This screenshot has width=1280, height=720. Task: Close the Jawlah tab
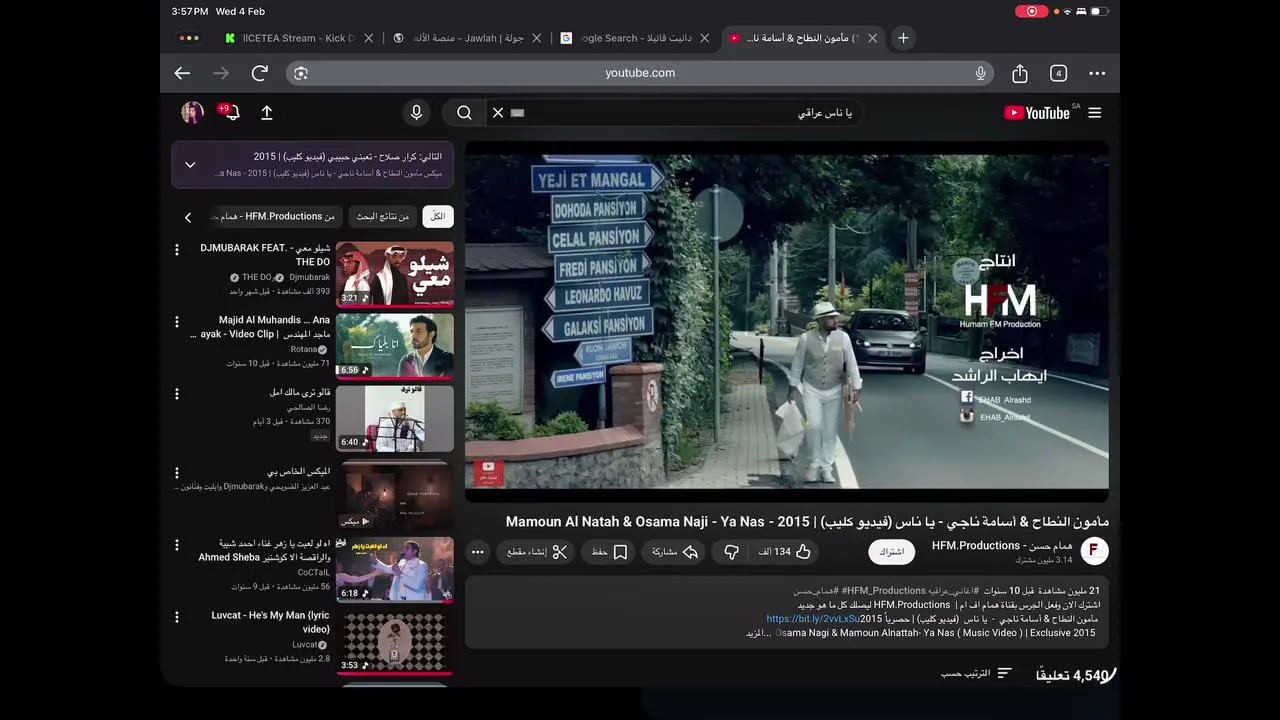pos(536,38)
